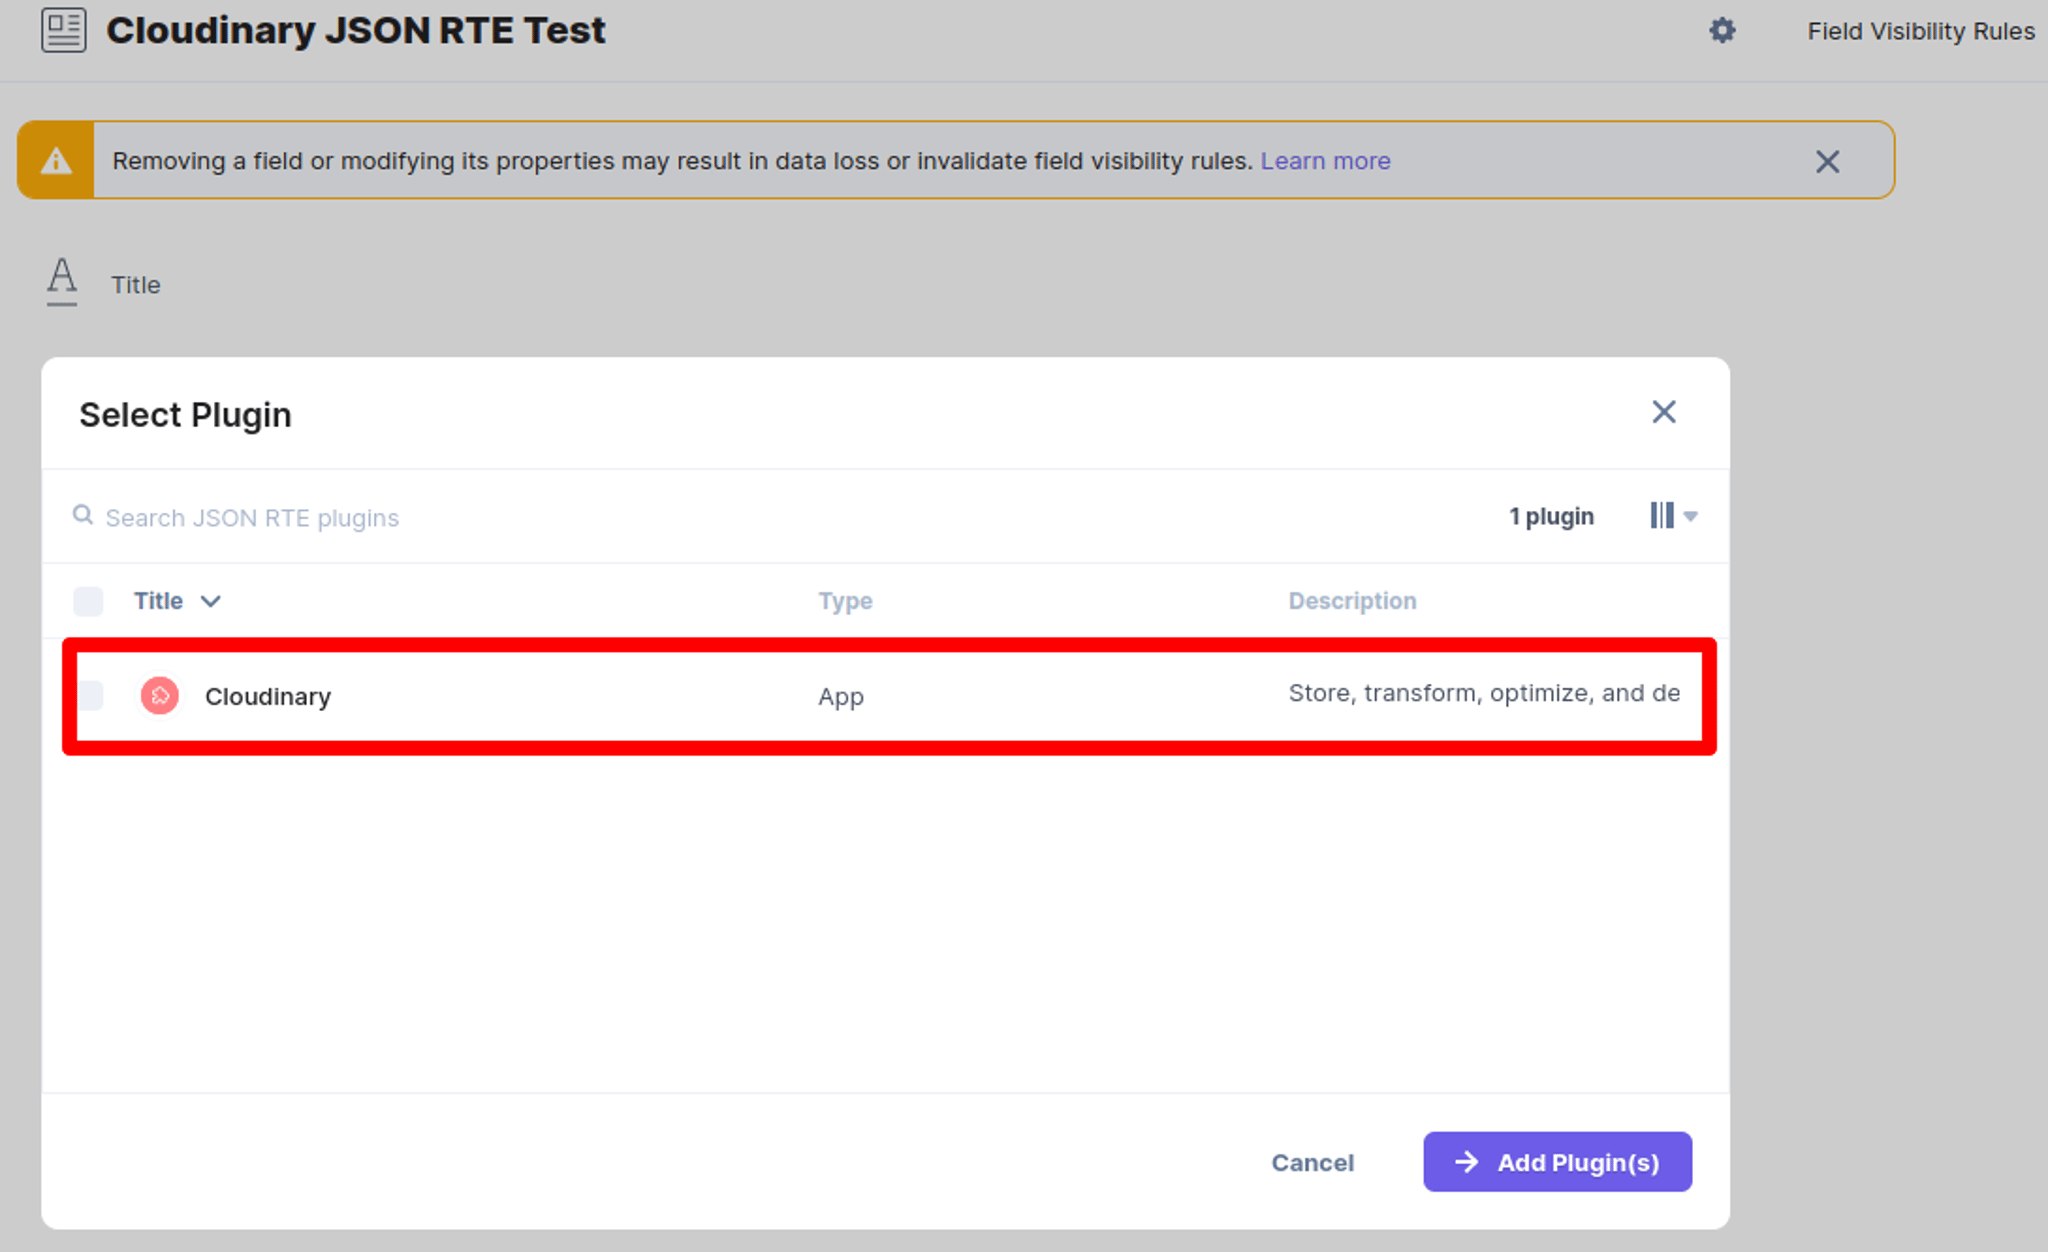Image resolution: width=2048 pixels, height=1252 pixels.
Task: Click the Type column header
Action: (x=845, y=601)
